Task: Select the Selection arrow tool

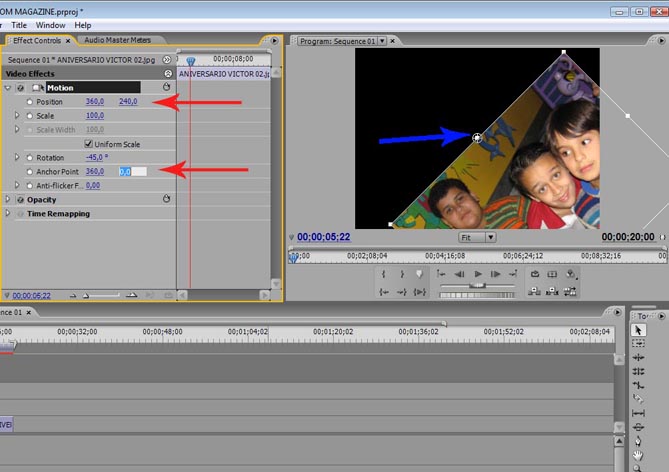Action: (640, 330)
